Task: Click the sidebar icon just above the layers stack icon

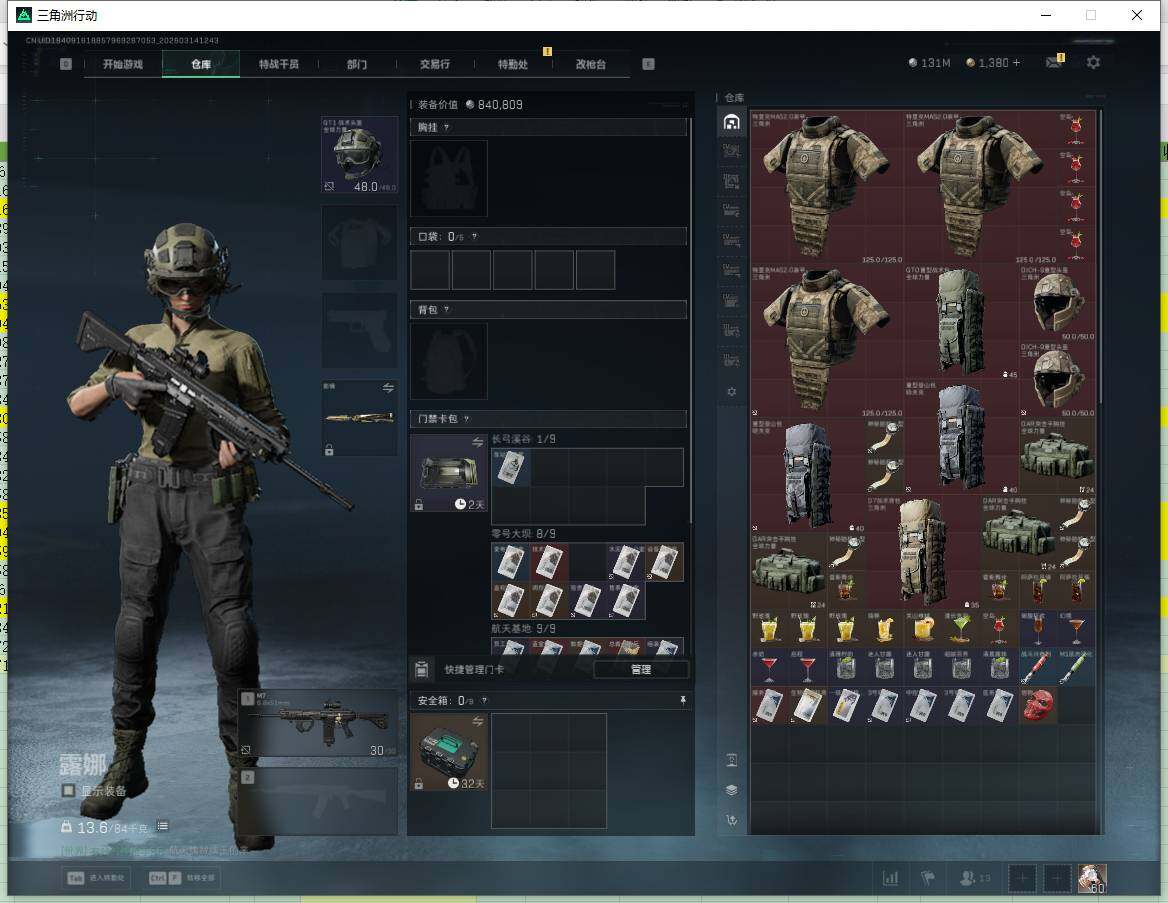Action: click(731, 760)
